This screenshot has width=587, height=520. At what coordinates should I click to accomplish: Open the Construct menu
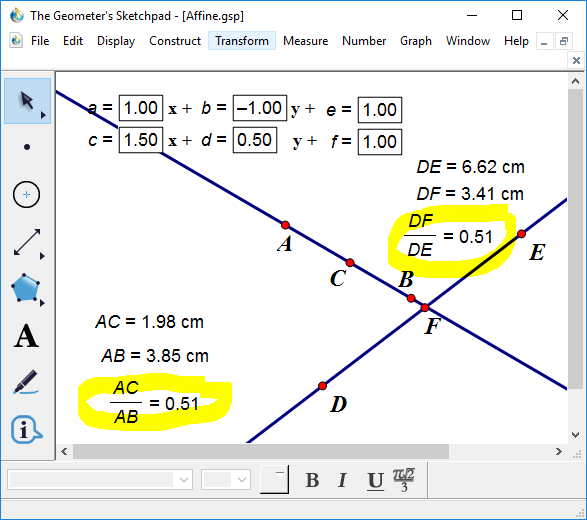[175, 40]
